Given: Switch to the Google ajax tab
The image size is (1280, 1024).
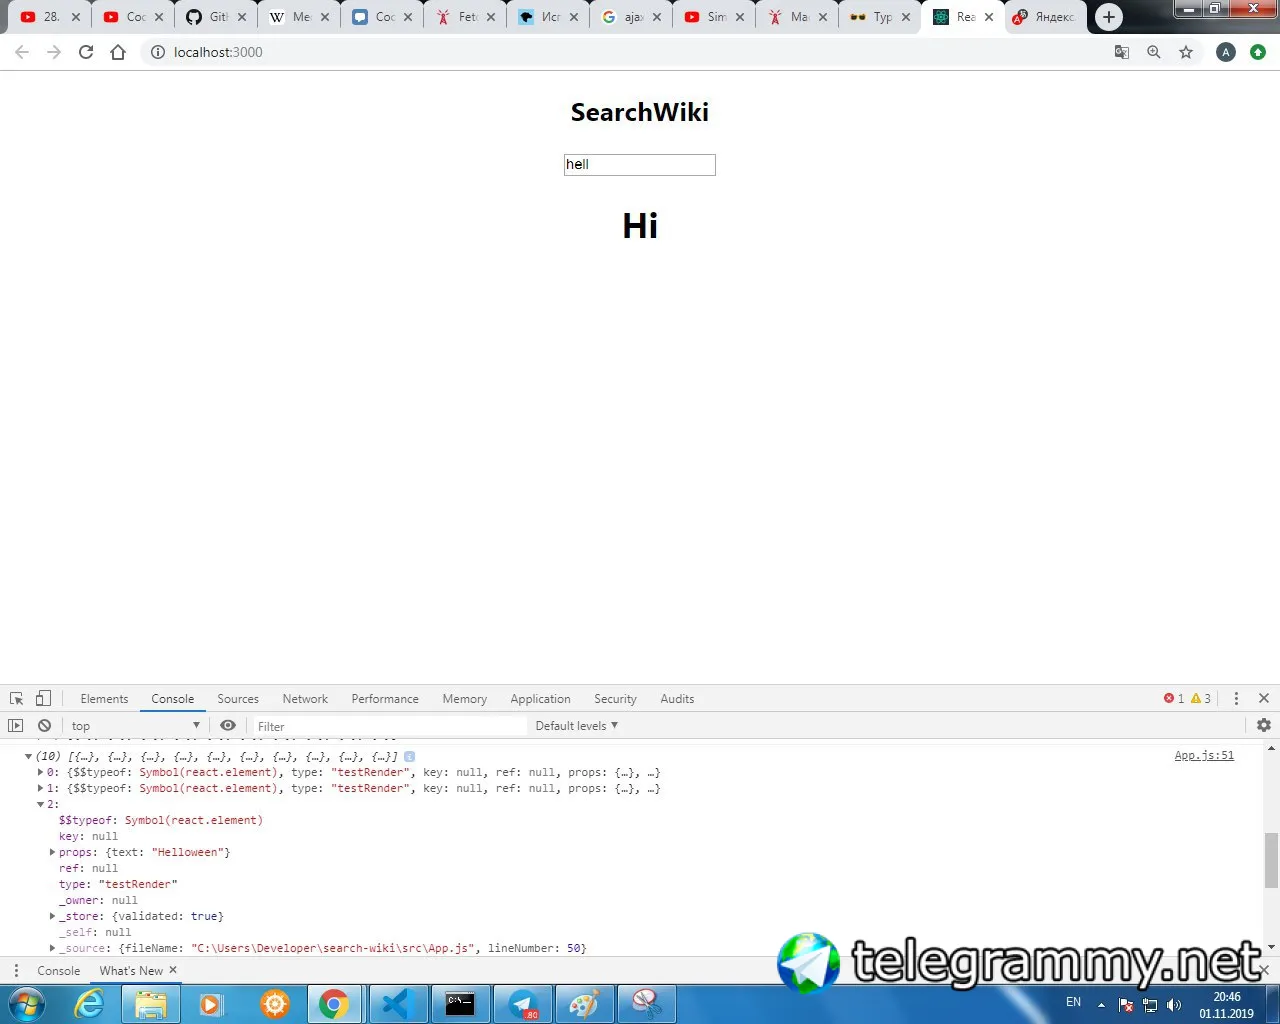Looking at the screenshot, I should point(632,17).
